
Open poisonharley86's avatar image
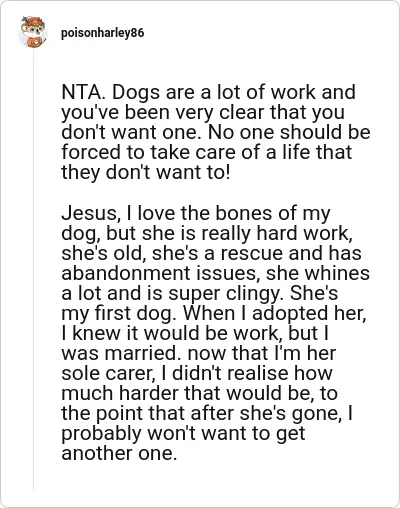pos(33,32)
